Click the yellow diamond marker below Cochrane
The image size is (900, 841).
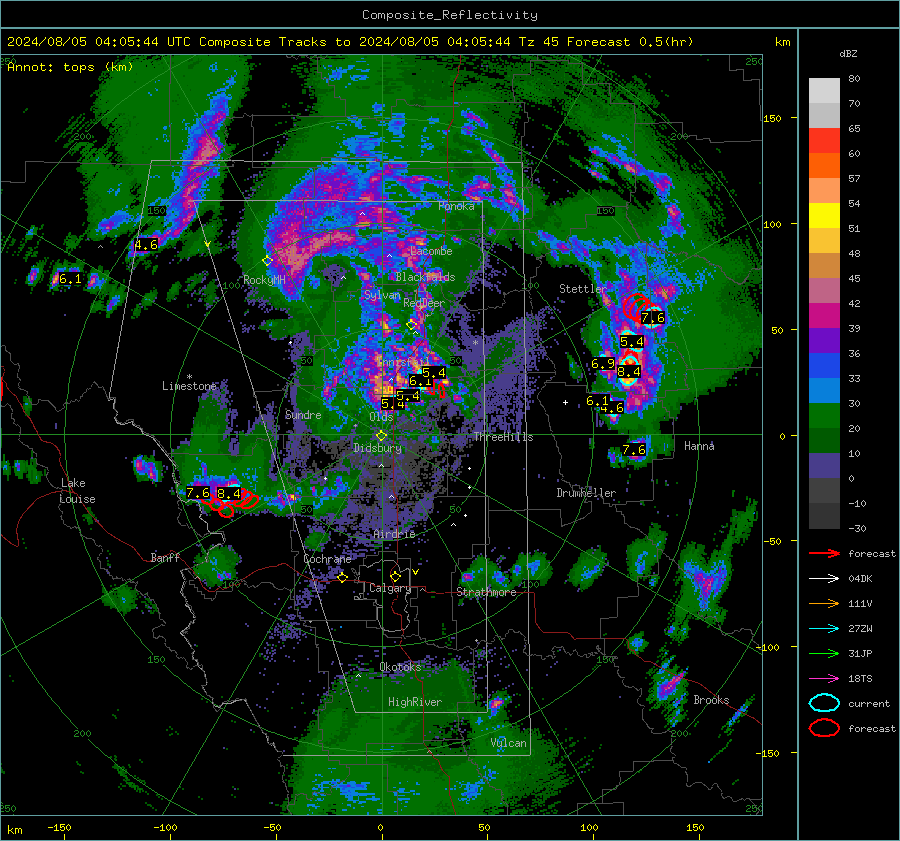[342, 578]
